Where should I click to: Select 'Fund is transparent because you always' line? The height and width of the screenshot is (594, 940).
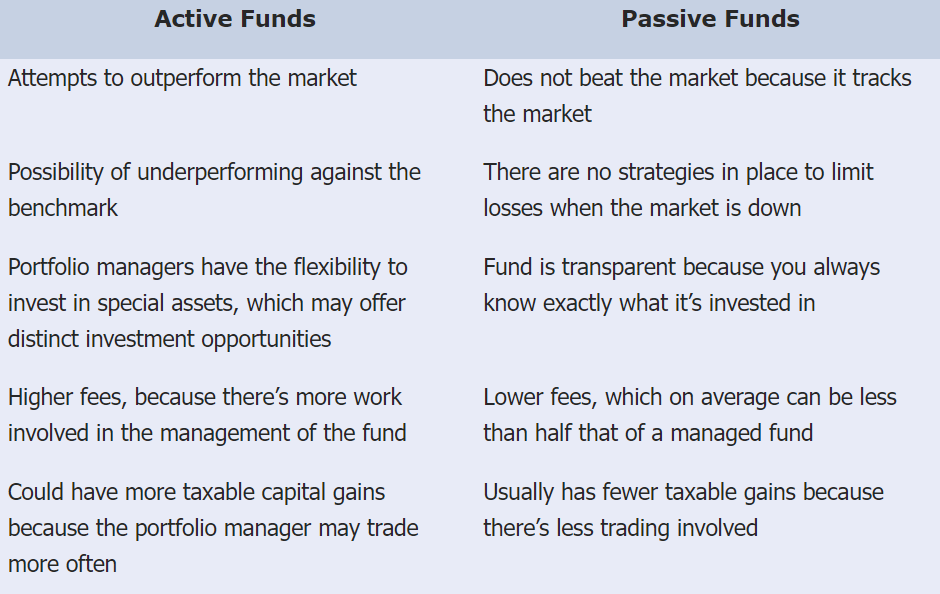681,267
